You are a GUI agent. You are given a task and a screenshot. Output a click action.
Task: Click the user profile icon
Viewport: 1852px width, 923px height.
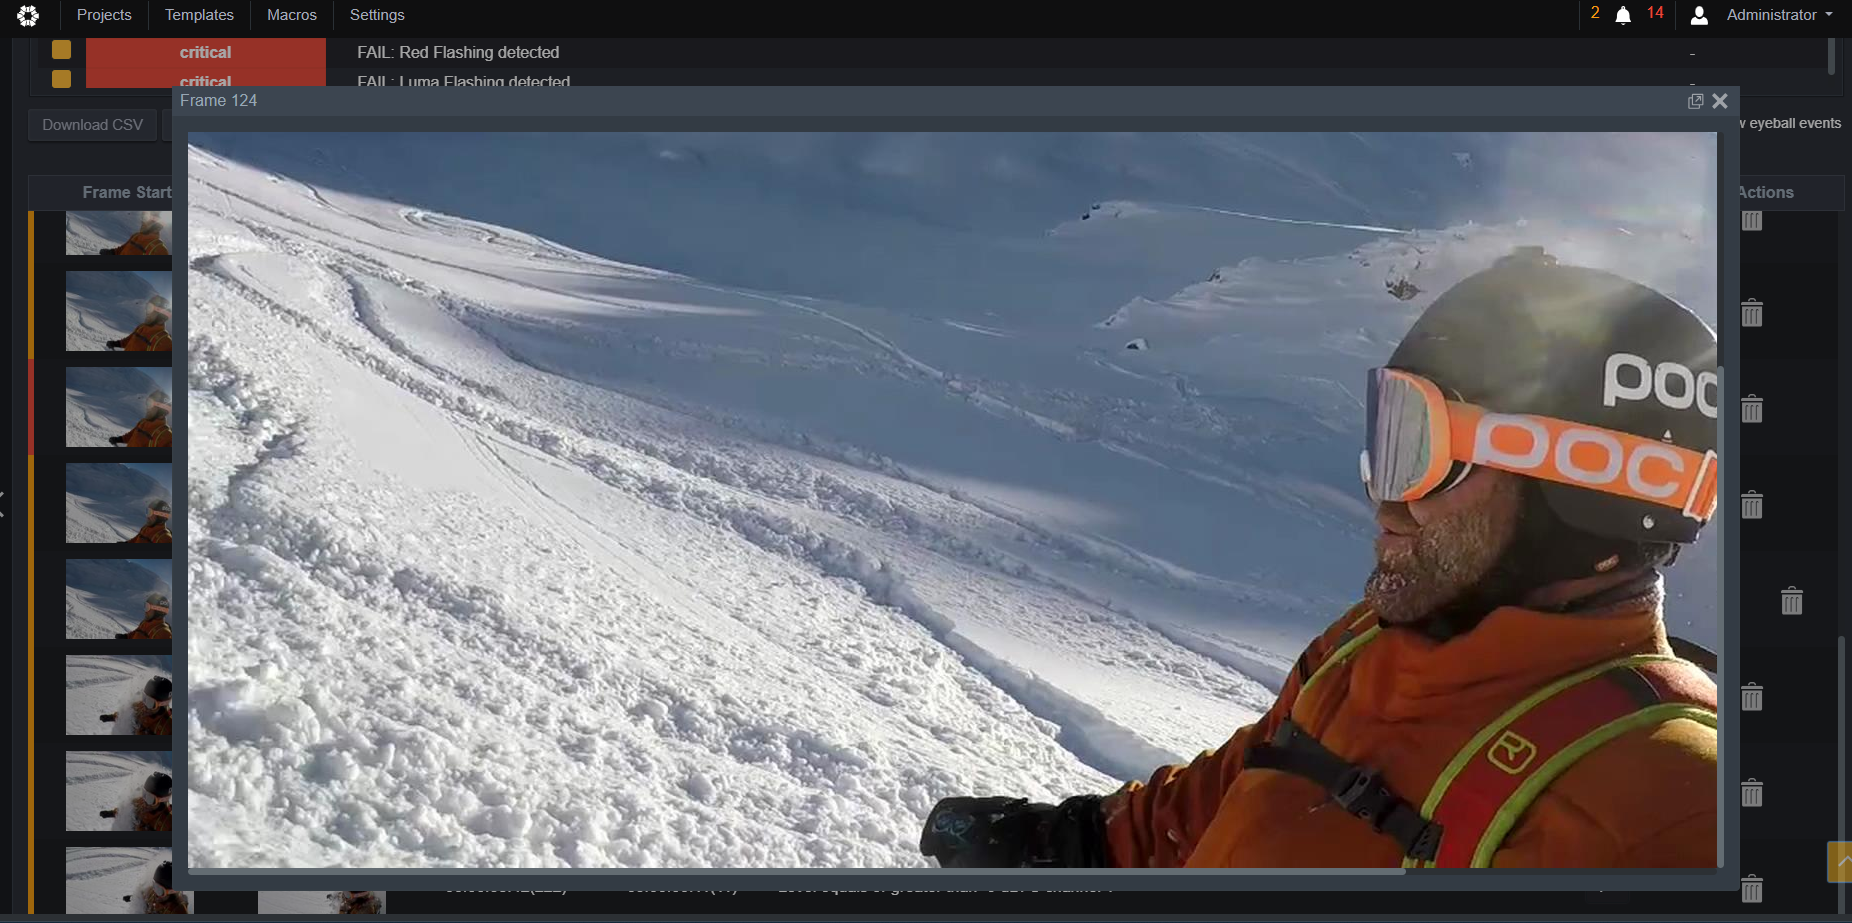pyautogui.click(x=1699, y=15)
